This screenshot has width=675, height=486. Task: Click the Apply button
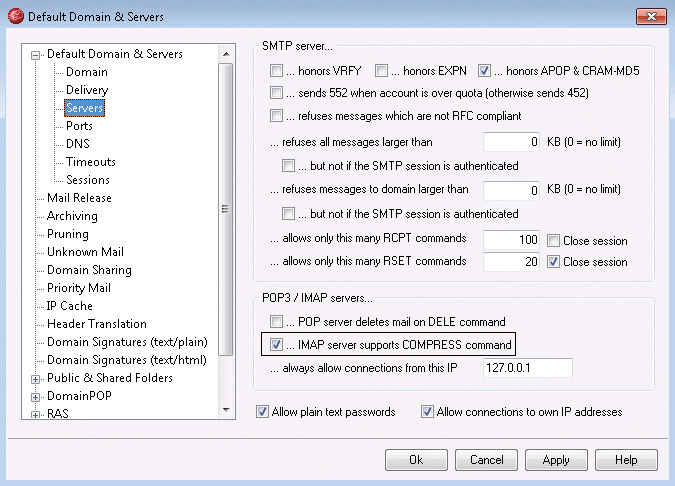556,460
